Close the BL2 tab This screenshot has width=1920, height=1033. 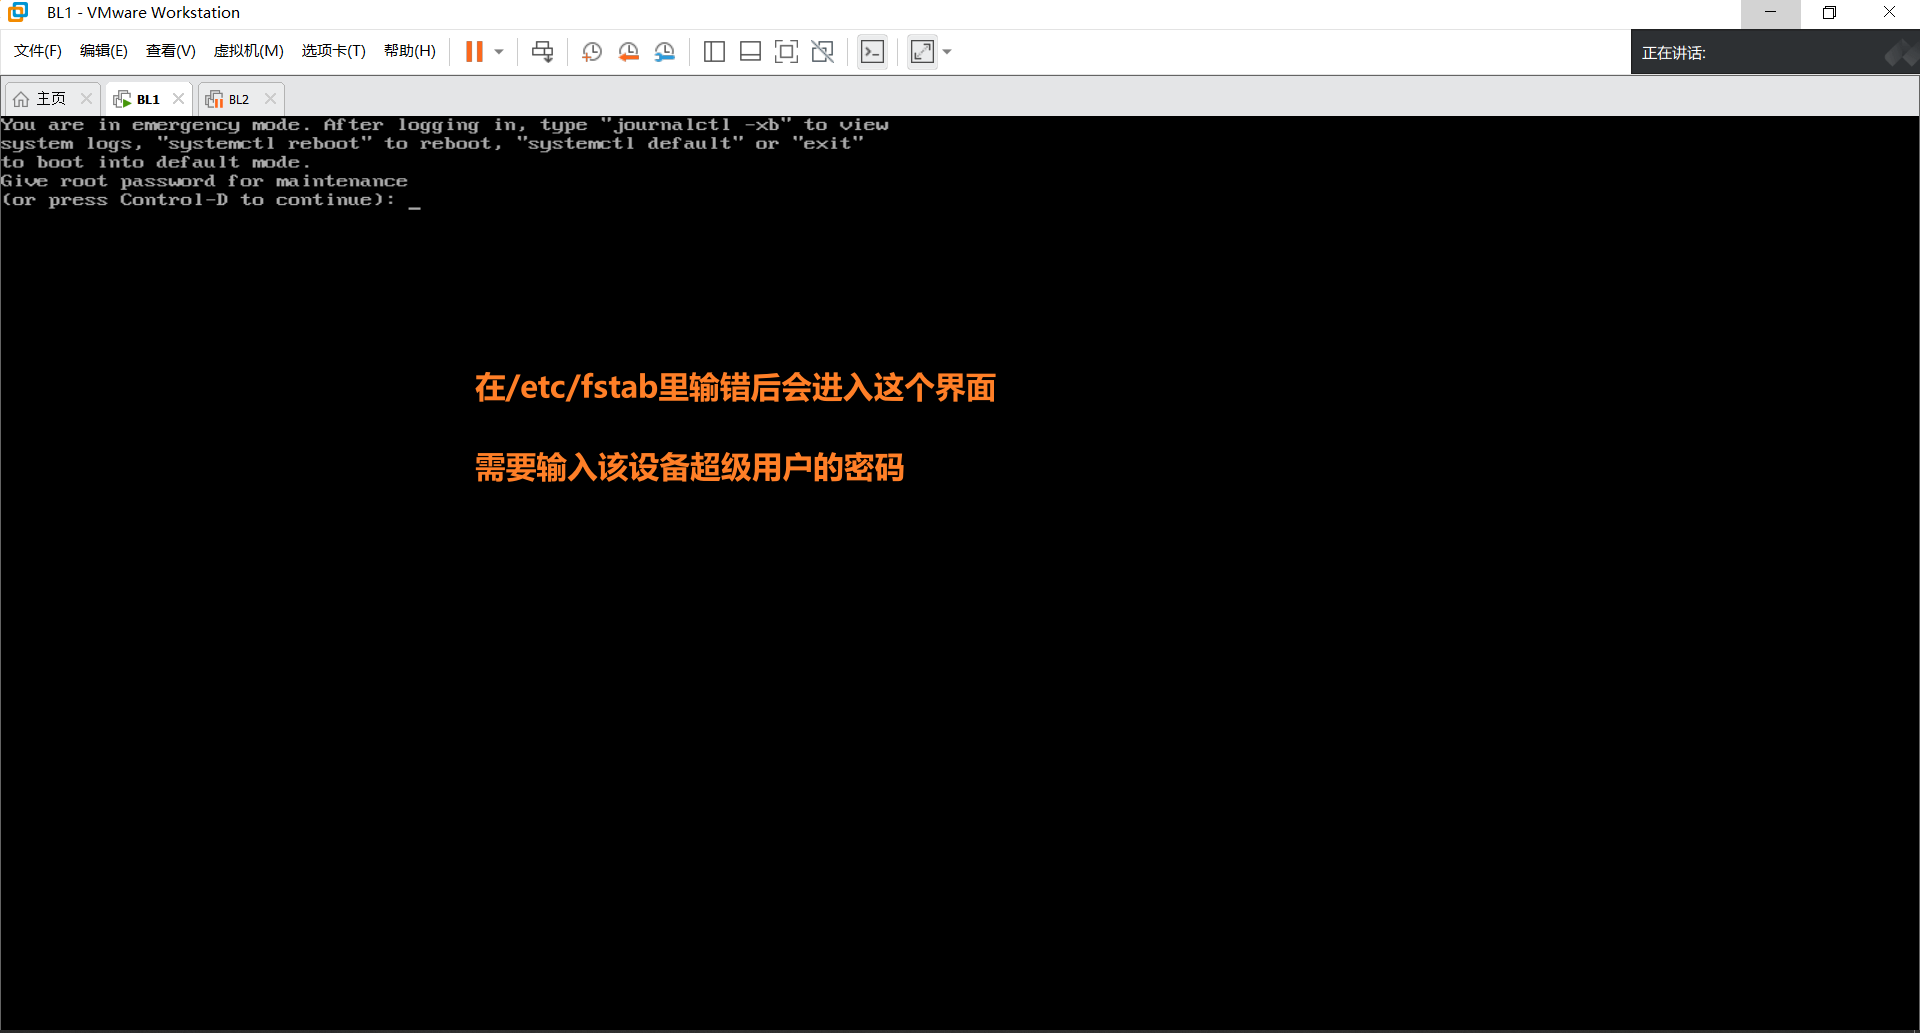[269, 98]
